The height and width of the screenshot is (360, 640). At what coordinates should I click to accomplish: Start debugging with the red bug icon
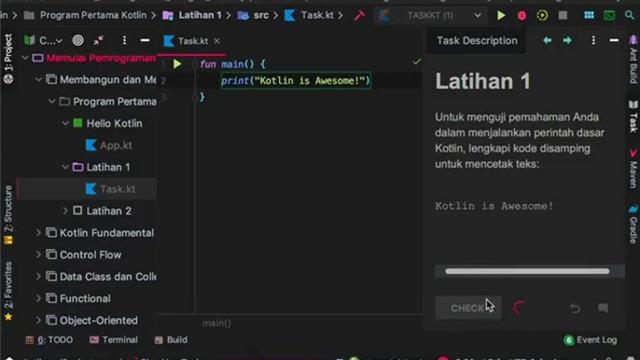tap(522, 16)
